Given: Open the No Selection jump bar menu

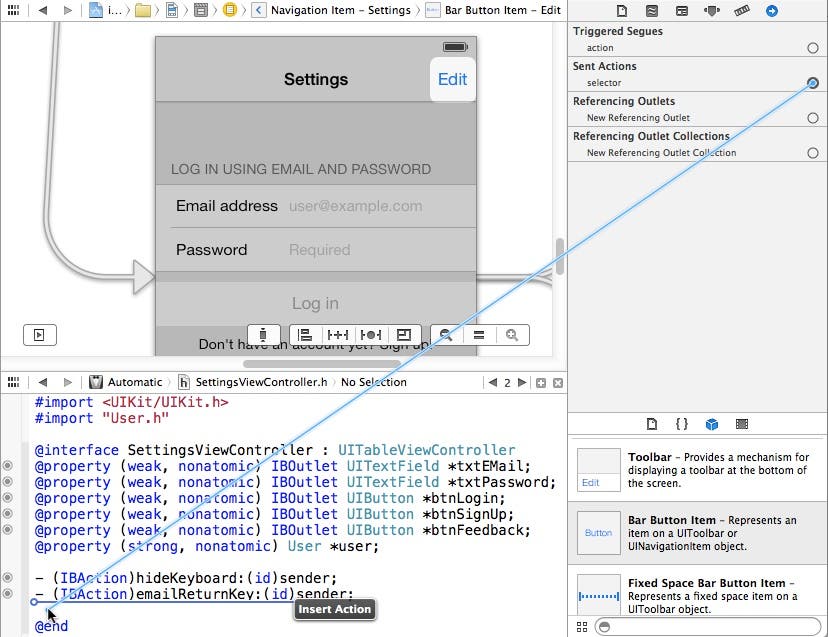Looking at the screenshot, I should click(x=373, y=382).
